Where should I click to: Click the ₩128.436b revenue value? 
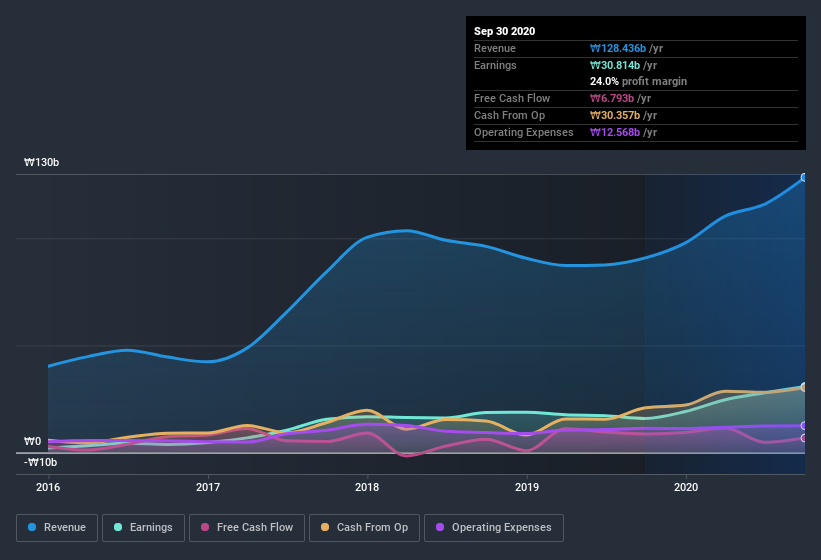618,48
